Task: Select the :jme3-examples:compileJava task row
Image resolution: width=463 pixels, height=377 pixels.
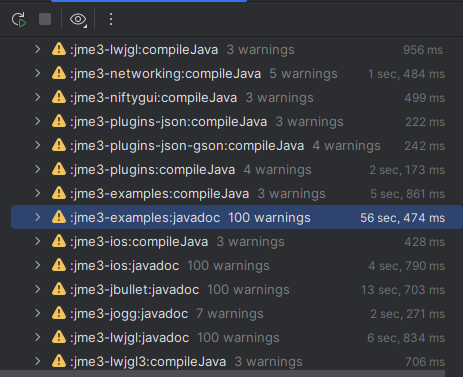Action: (237, 194)
